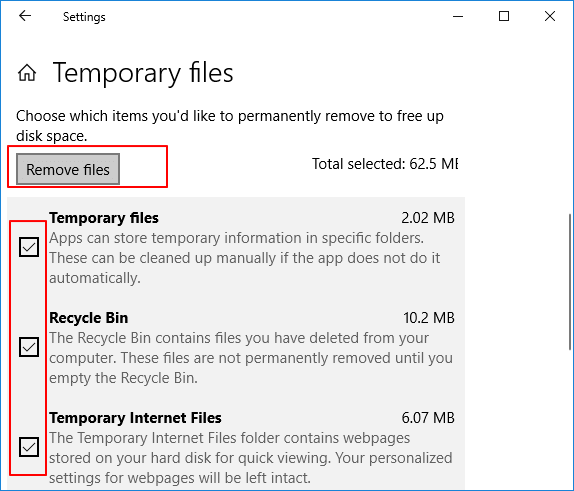Uncheck Temporary Internet Files checkbox
The image size is (574, 491).
[29, 447]
